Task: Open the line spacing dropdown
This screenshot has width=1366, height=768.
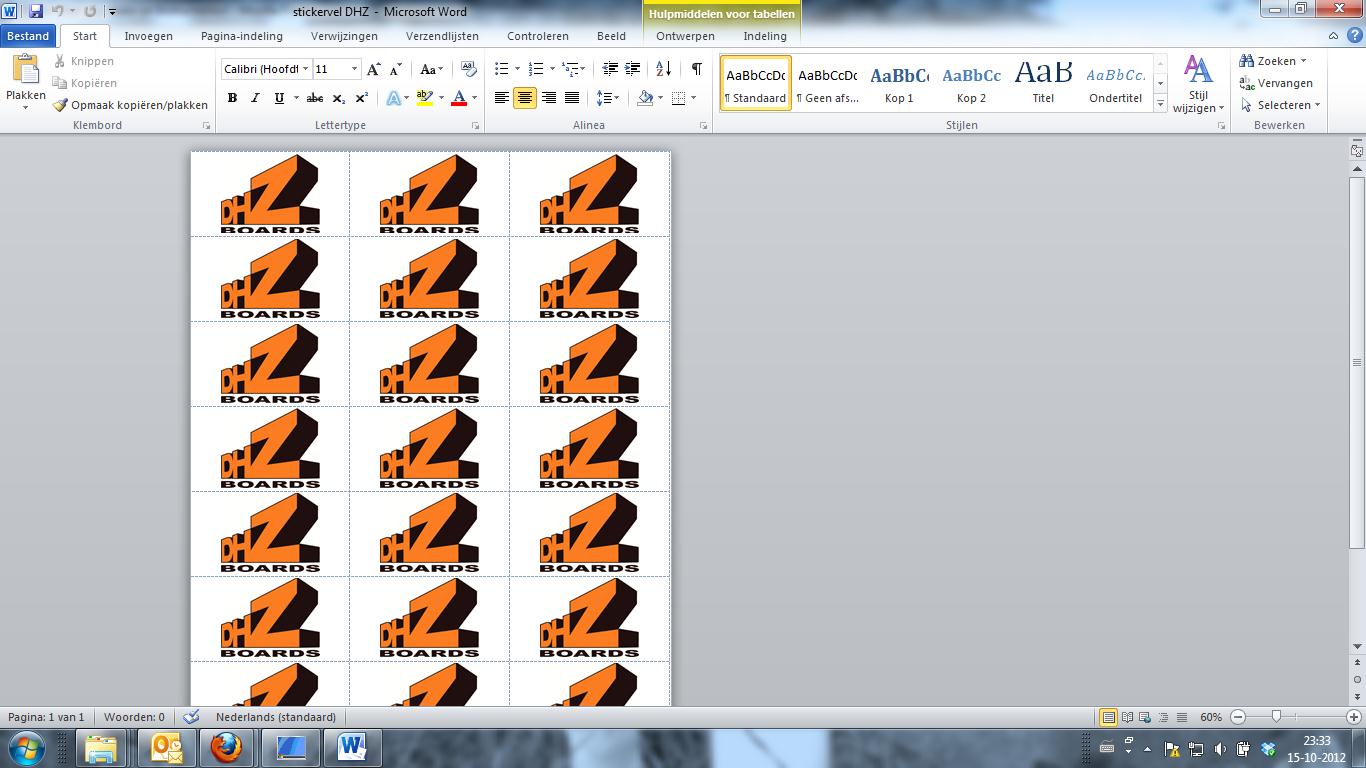Action: click(608, 98)
